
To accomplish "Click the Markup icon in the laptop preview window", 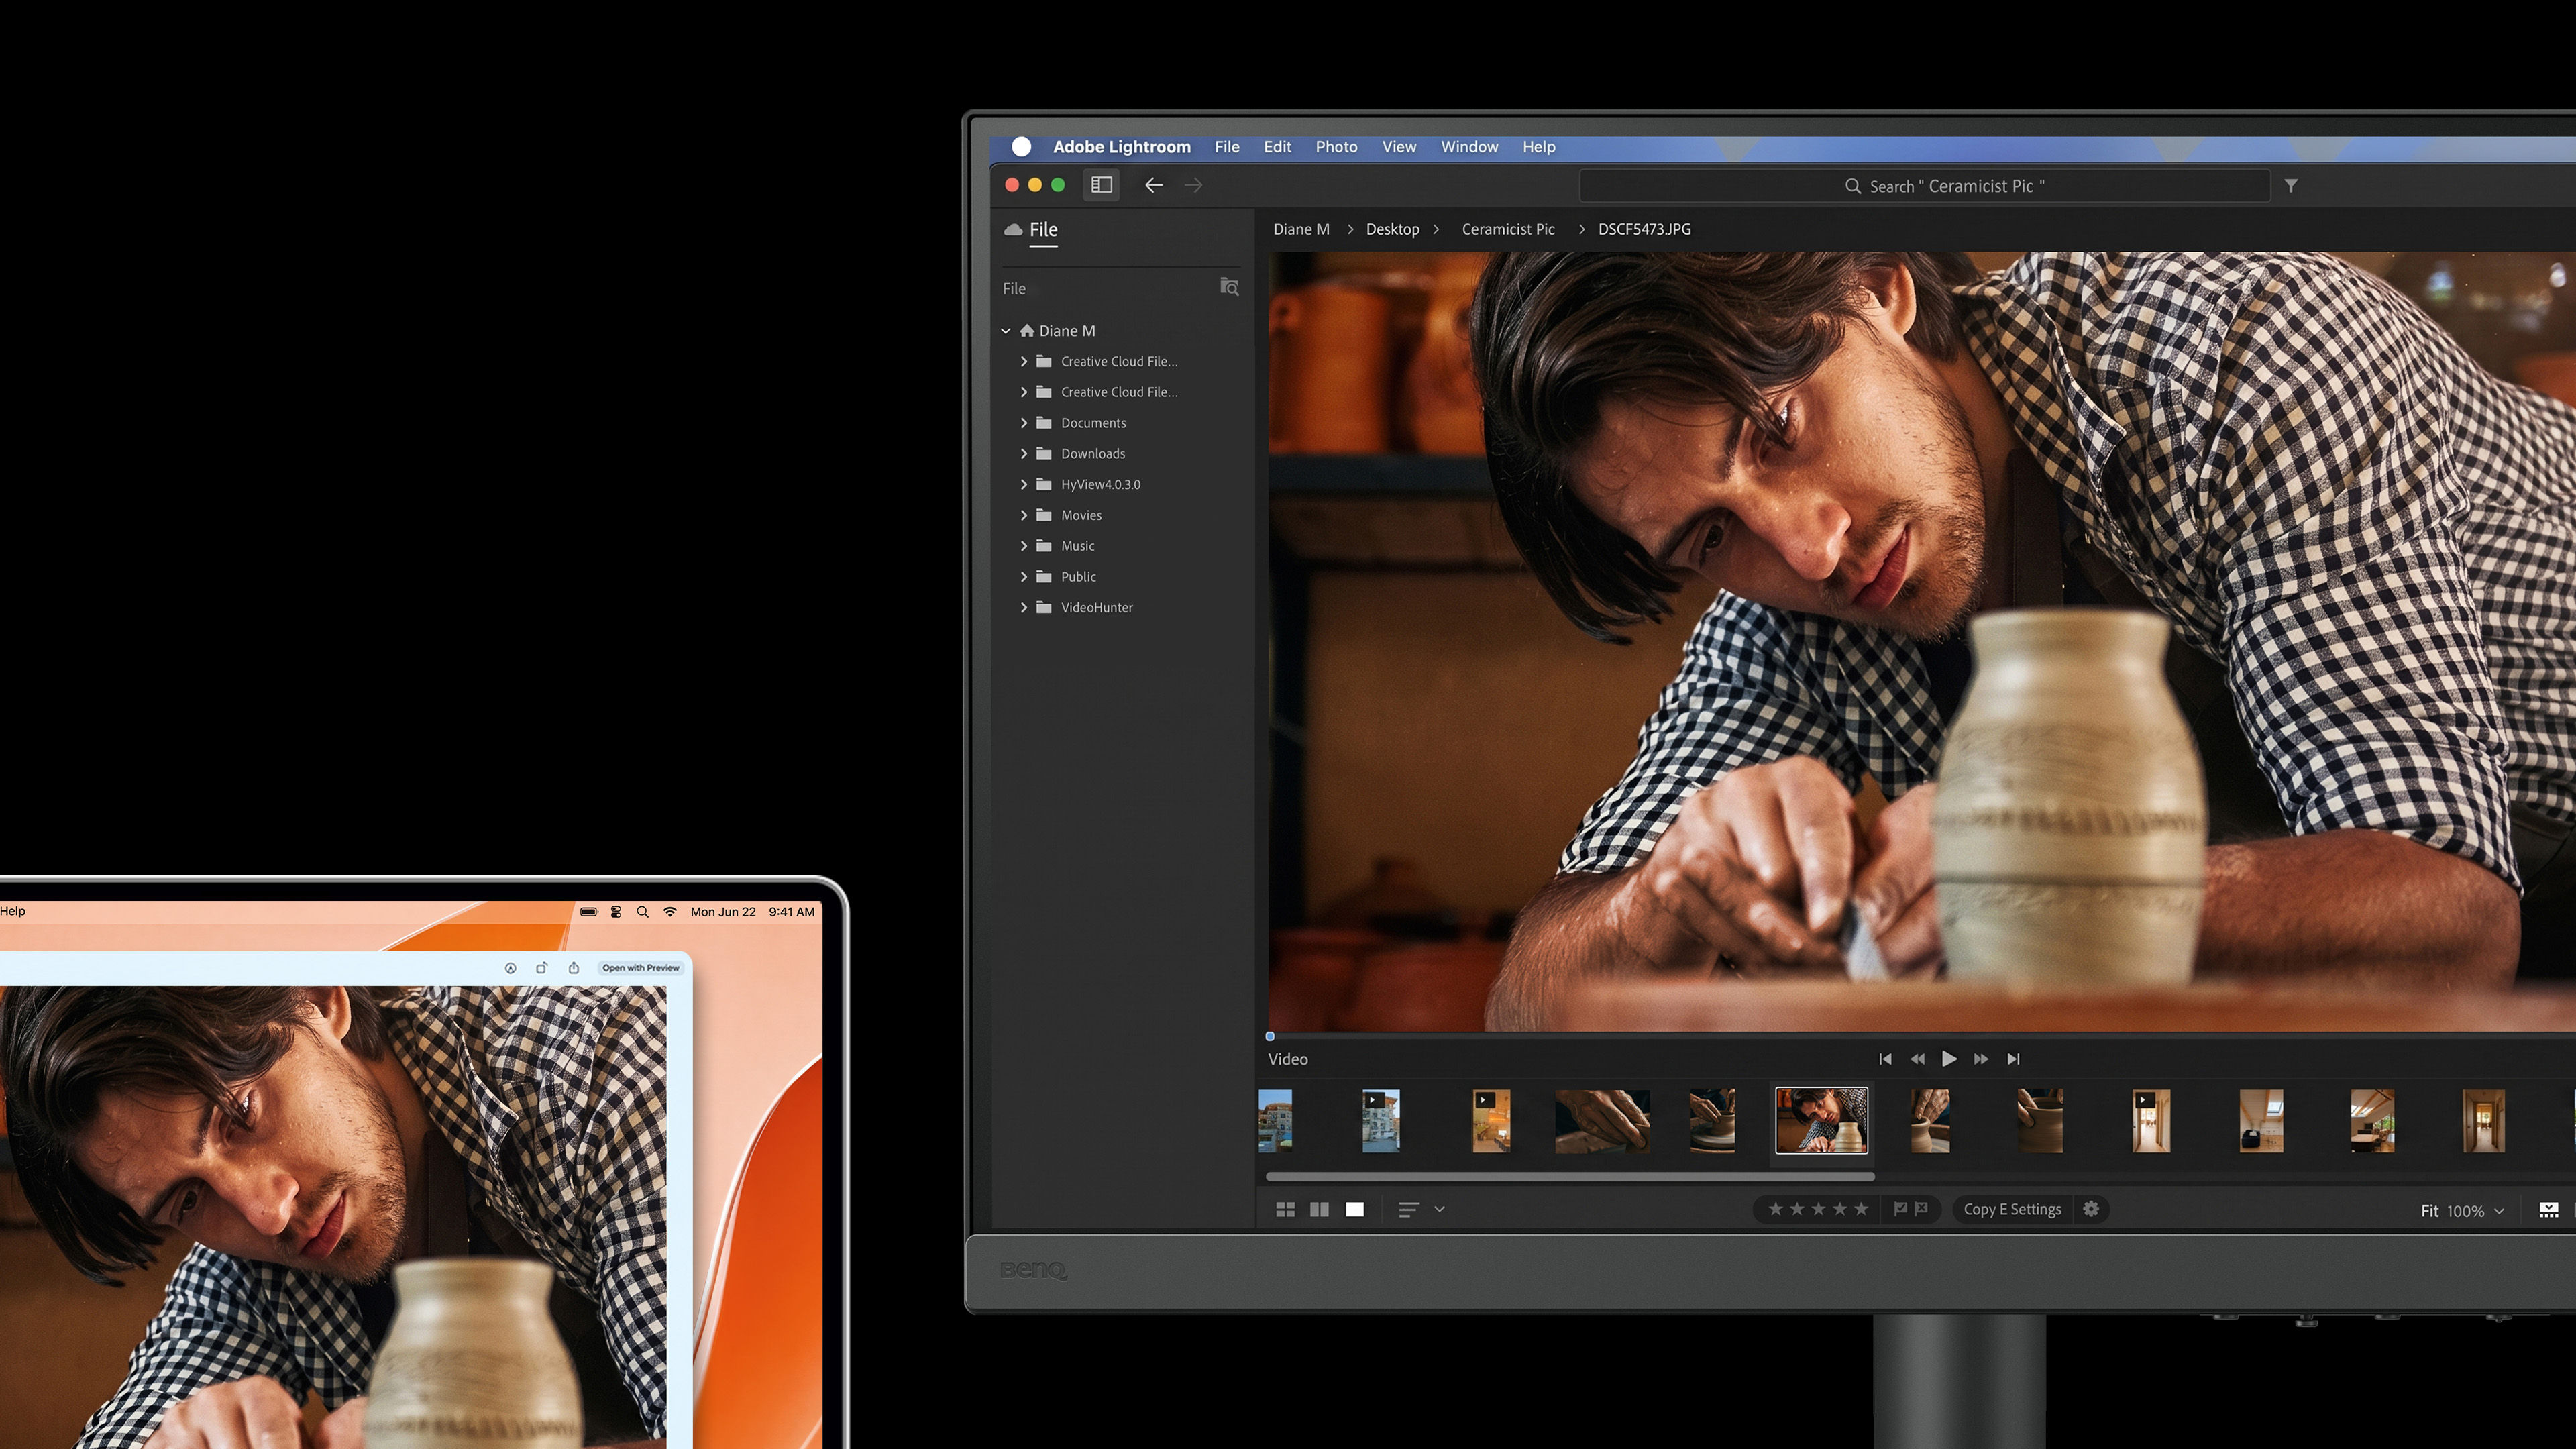I will pos(510,968).
